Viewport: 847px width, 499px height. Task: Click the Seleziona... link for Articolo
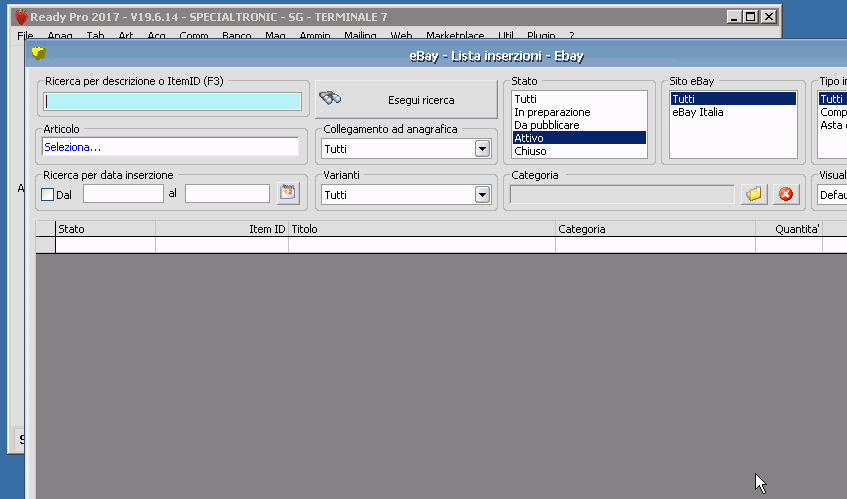point(72,147)
